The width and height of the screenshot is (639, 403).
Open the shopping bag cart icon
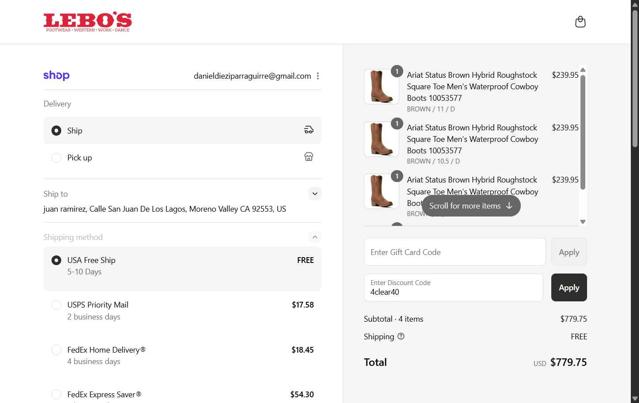580,22
